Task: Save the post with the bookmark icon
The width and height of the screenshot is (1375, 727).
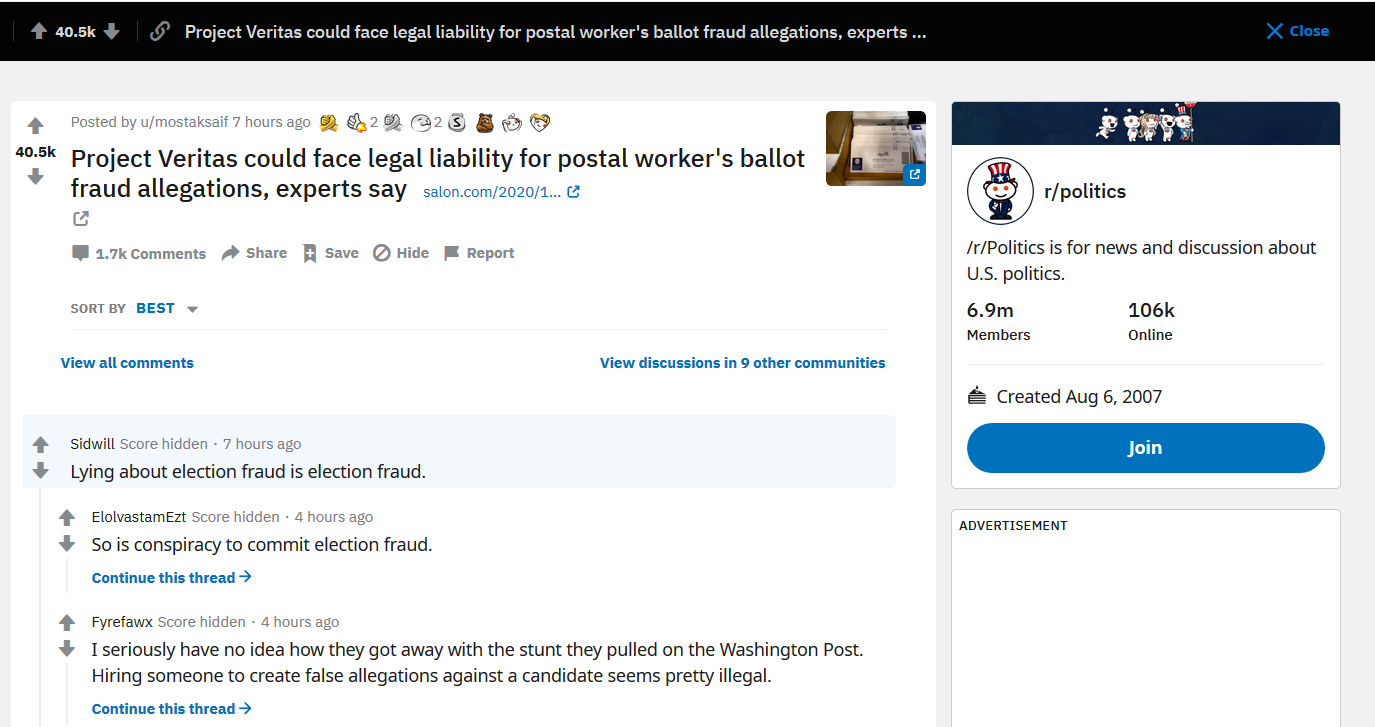Action: point(330,253)
